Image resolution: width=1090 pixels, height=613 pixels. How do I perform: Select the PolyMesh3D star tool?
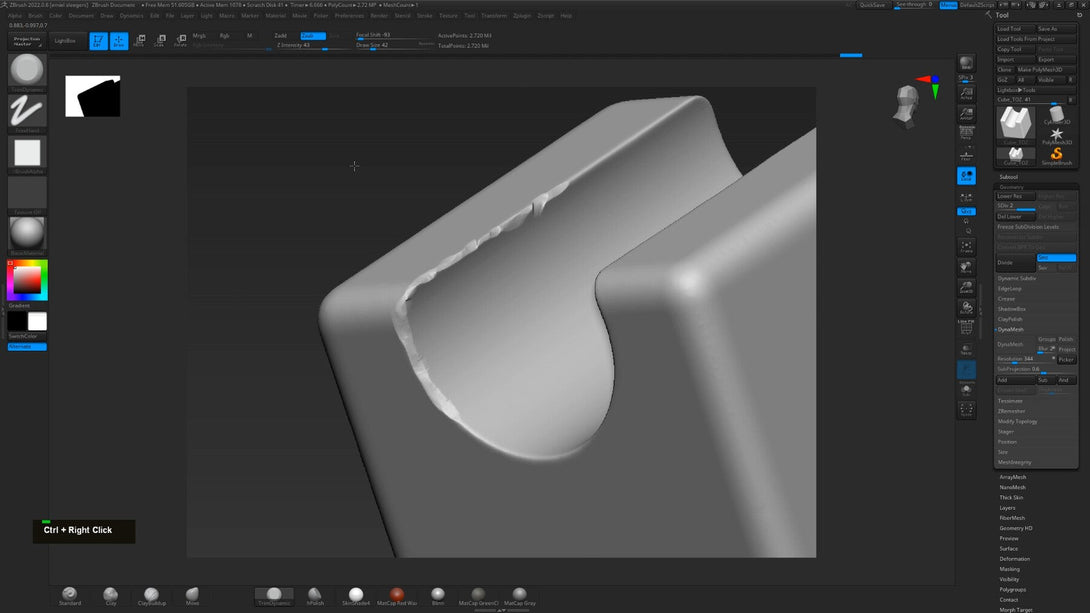point(1057,136)
